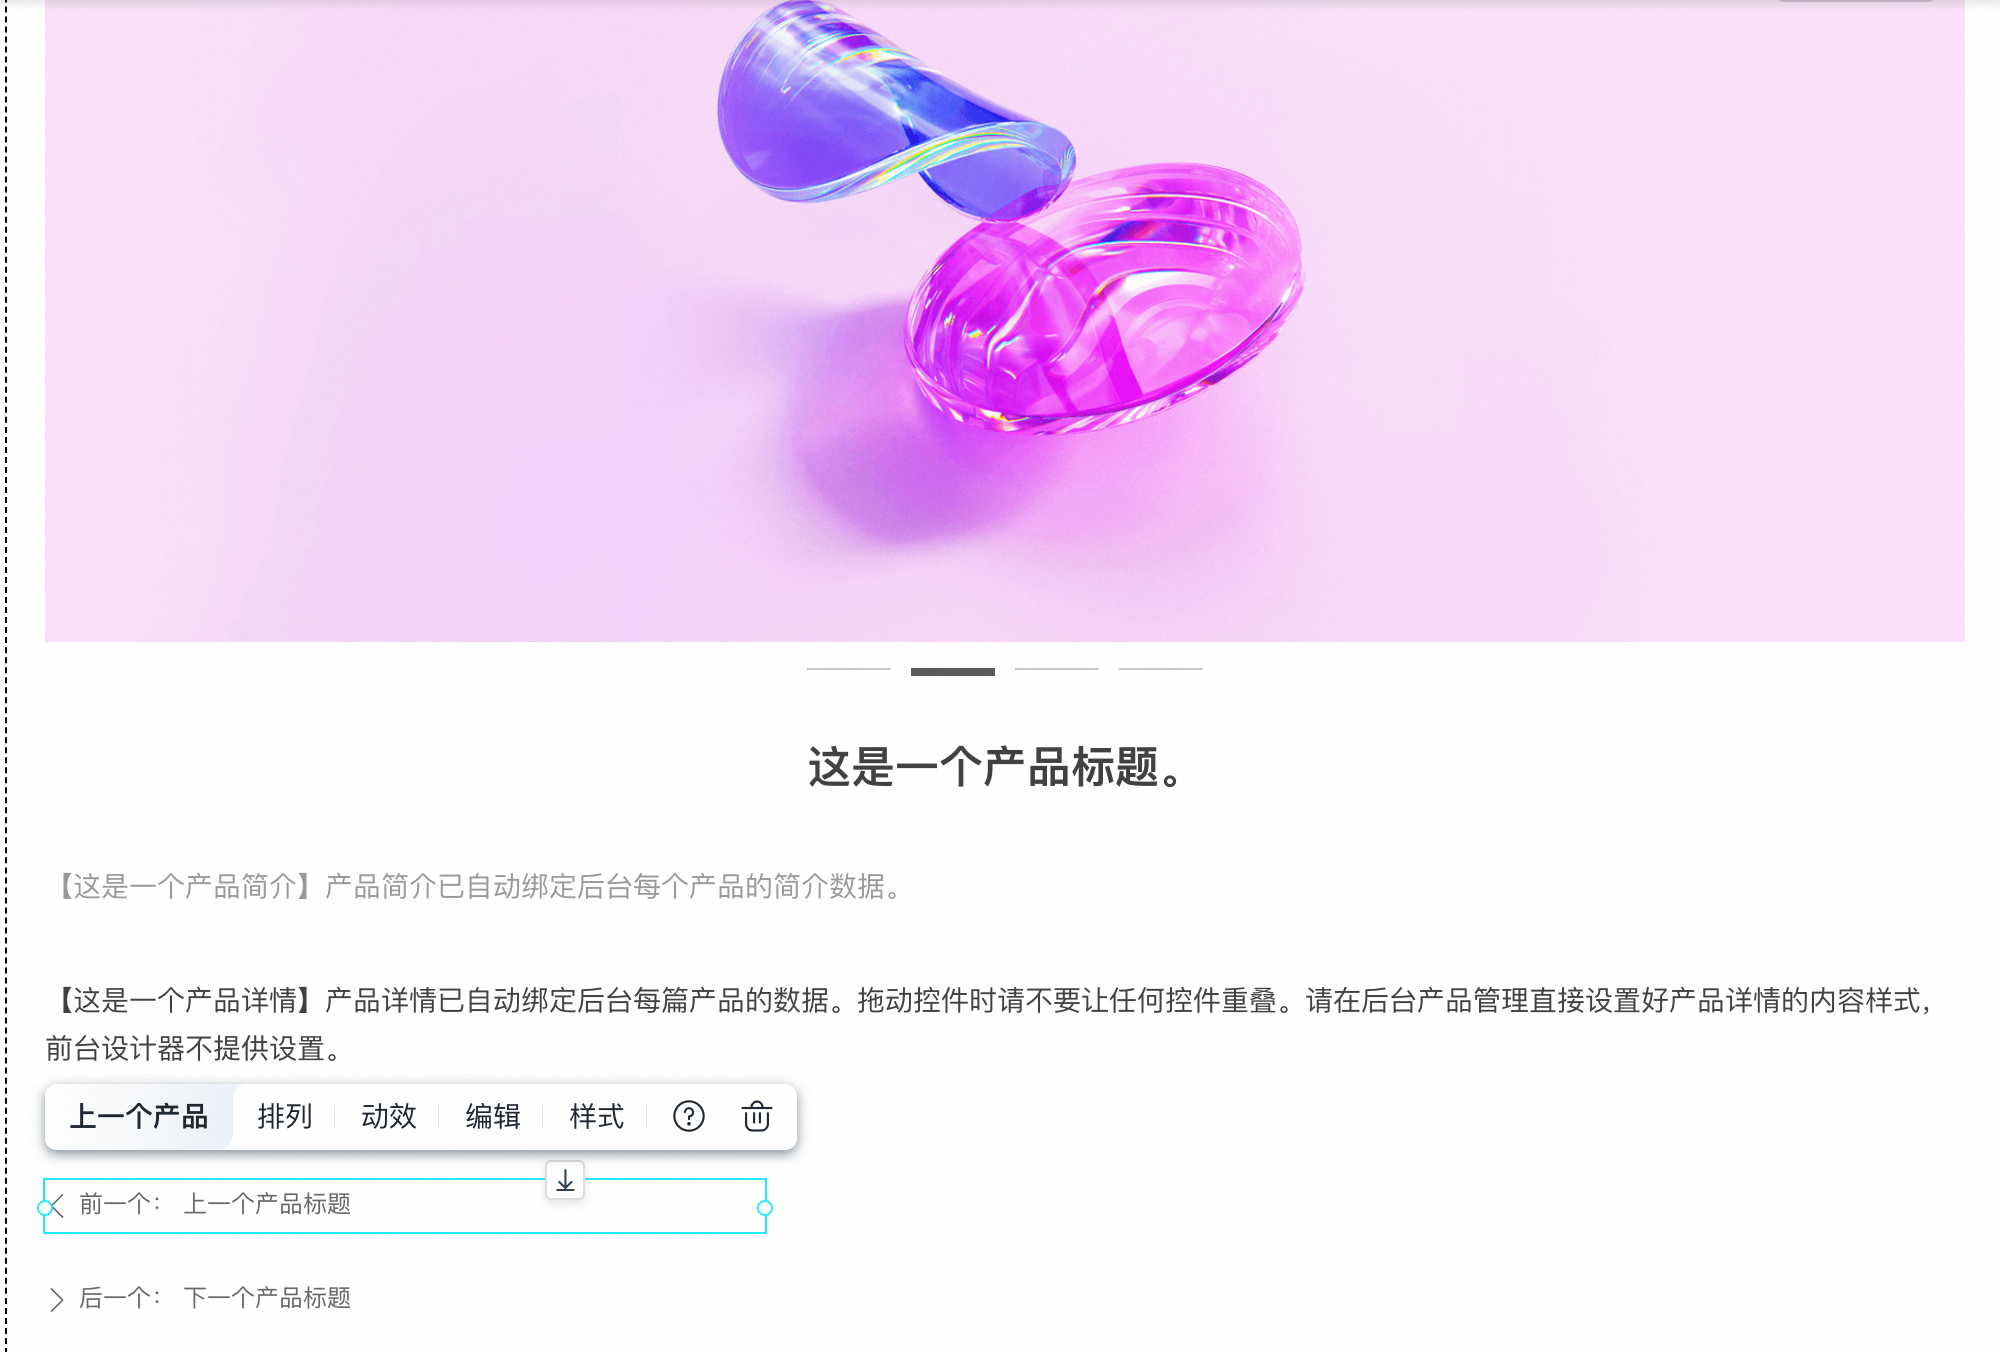The image size is (2000, 1352).
Task: Click the left circular handle of the selection
Action: pyautogui.click(x=44, y=1208)
